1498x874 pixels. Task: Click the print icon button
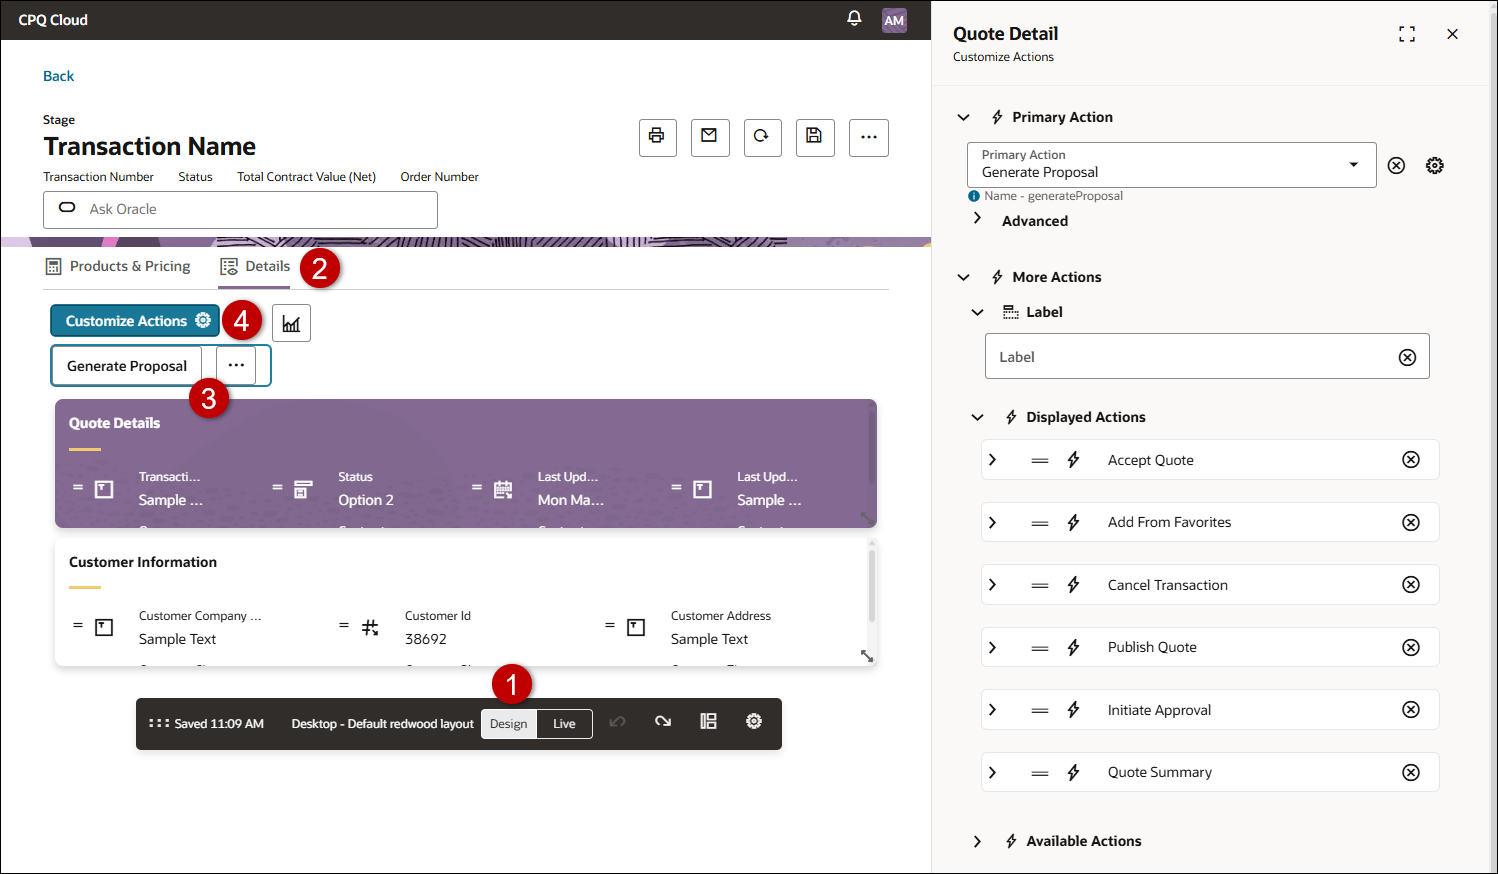coord(657,137)
